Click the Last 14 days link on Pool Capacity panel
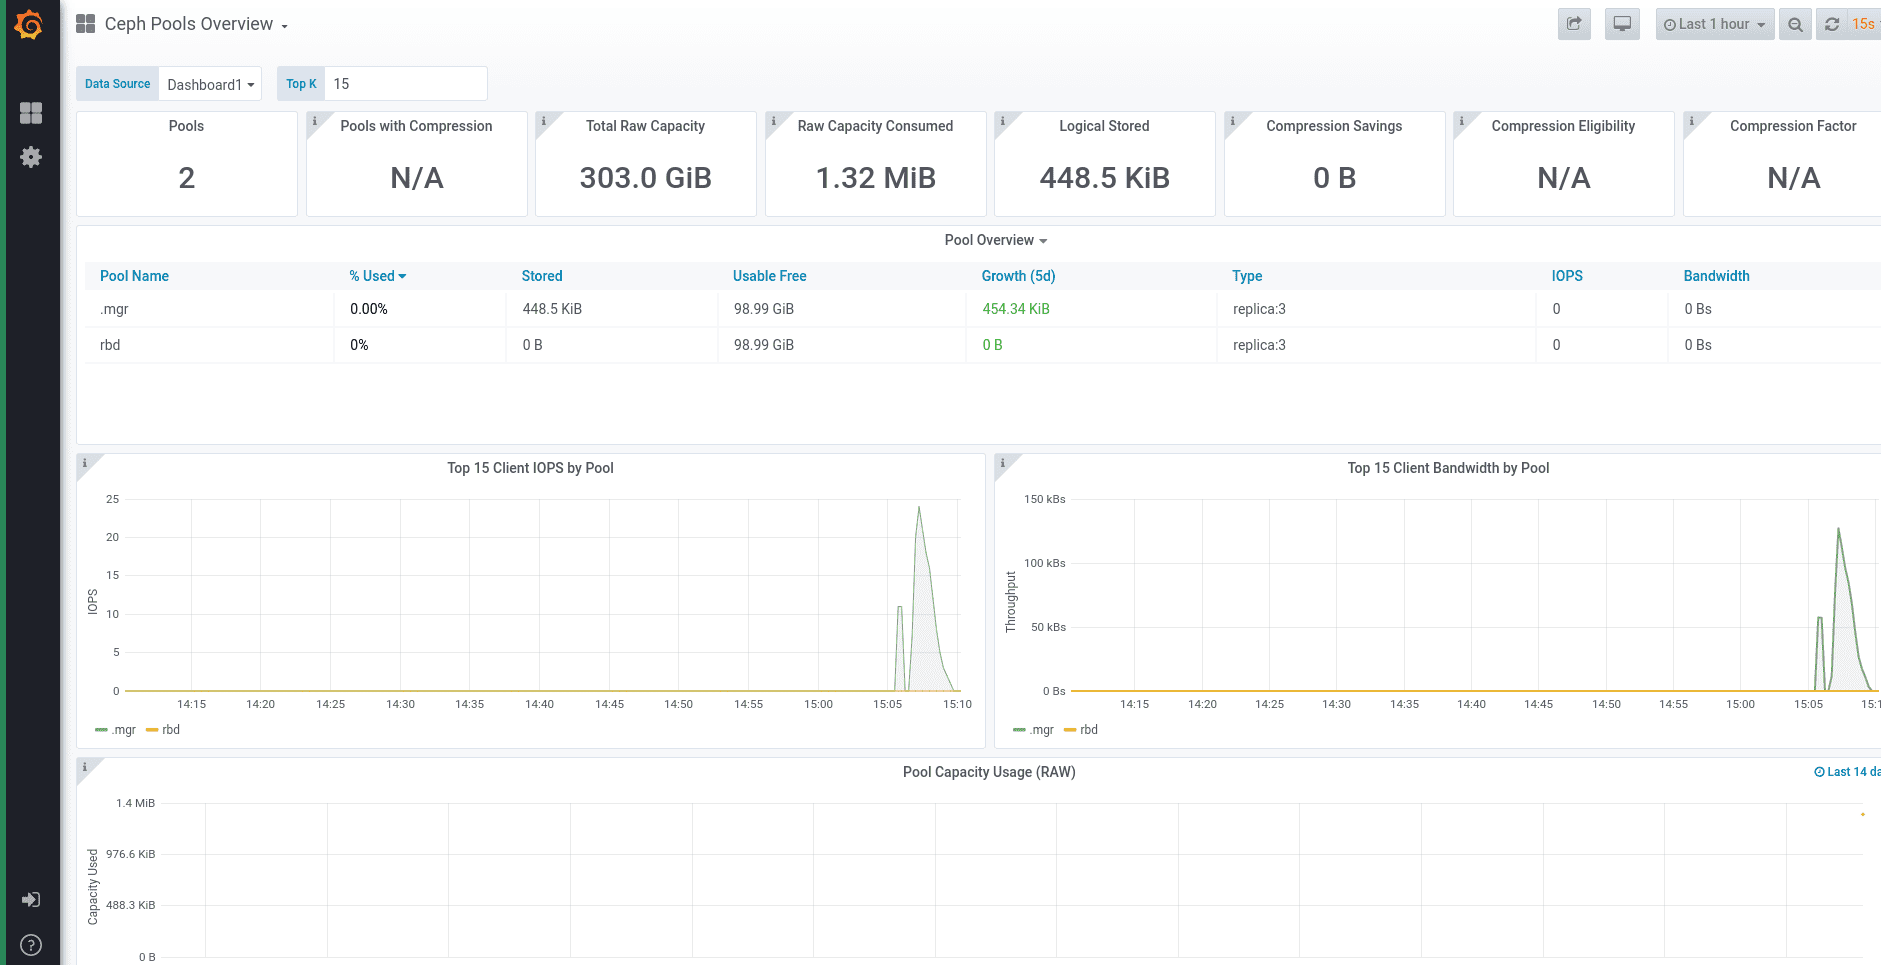 (x=1846, y=771)
